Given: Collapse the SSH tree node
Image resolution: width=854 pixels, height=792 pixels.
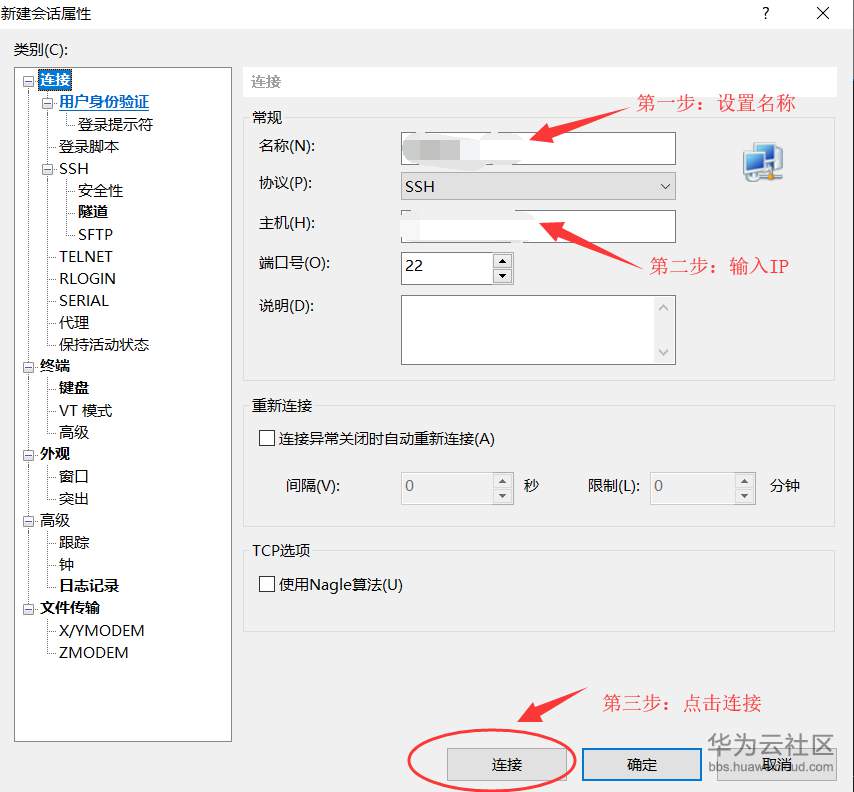Looking at the screenshot, I should click(x=48, y=169).
